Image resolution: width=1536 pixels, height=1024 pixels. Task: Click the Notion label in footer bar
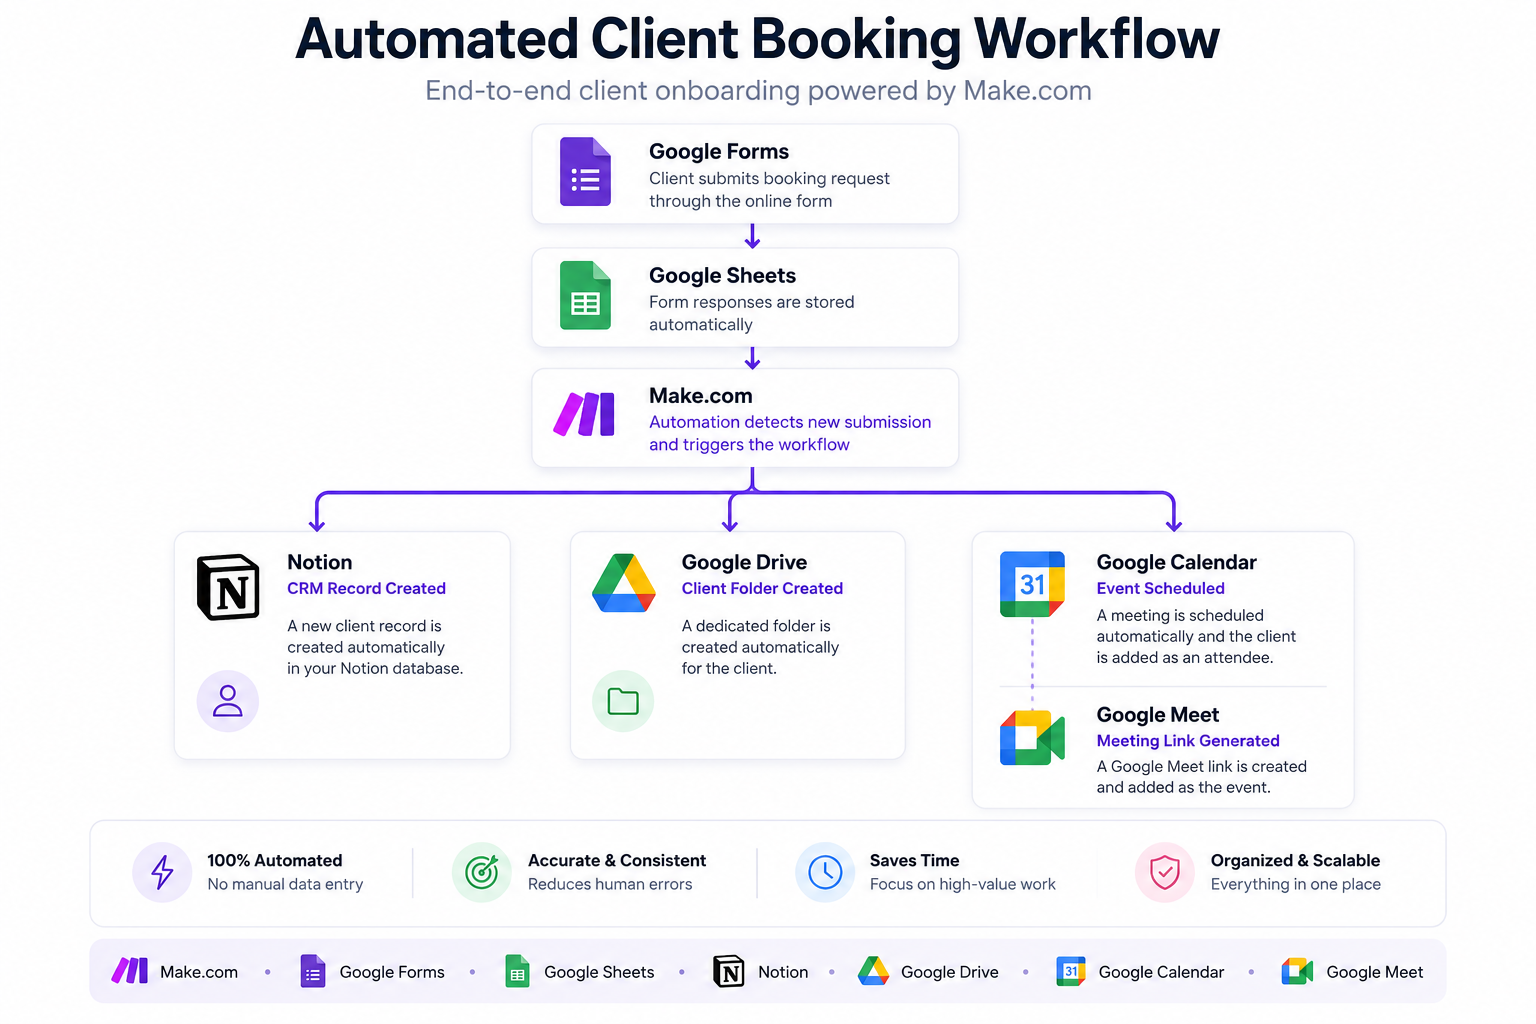(x=783, y=972)
